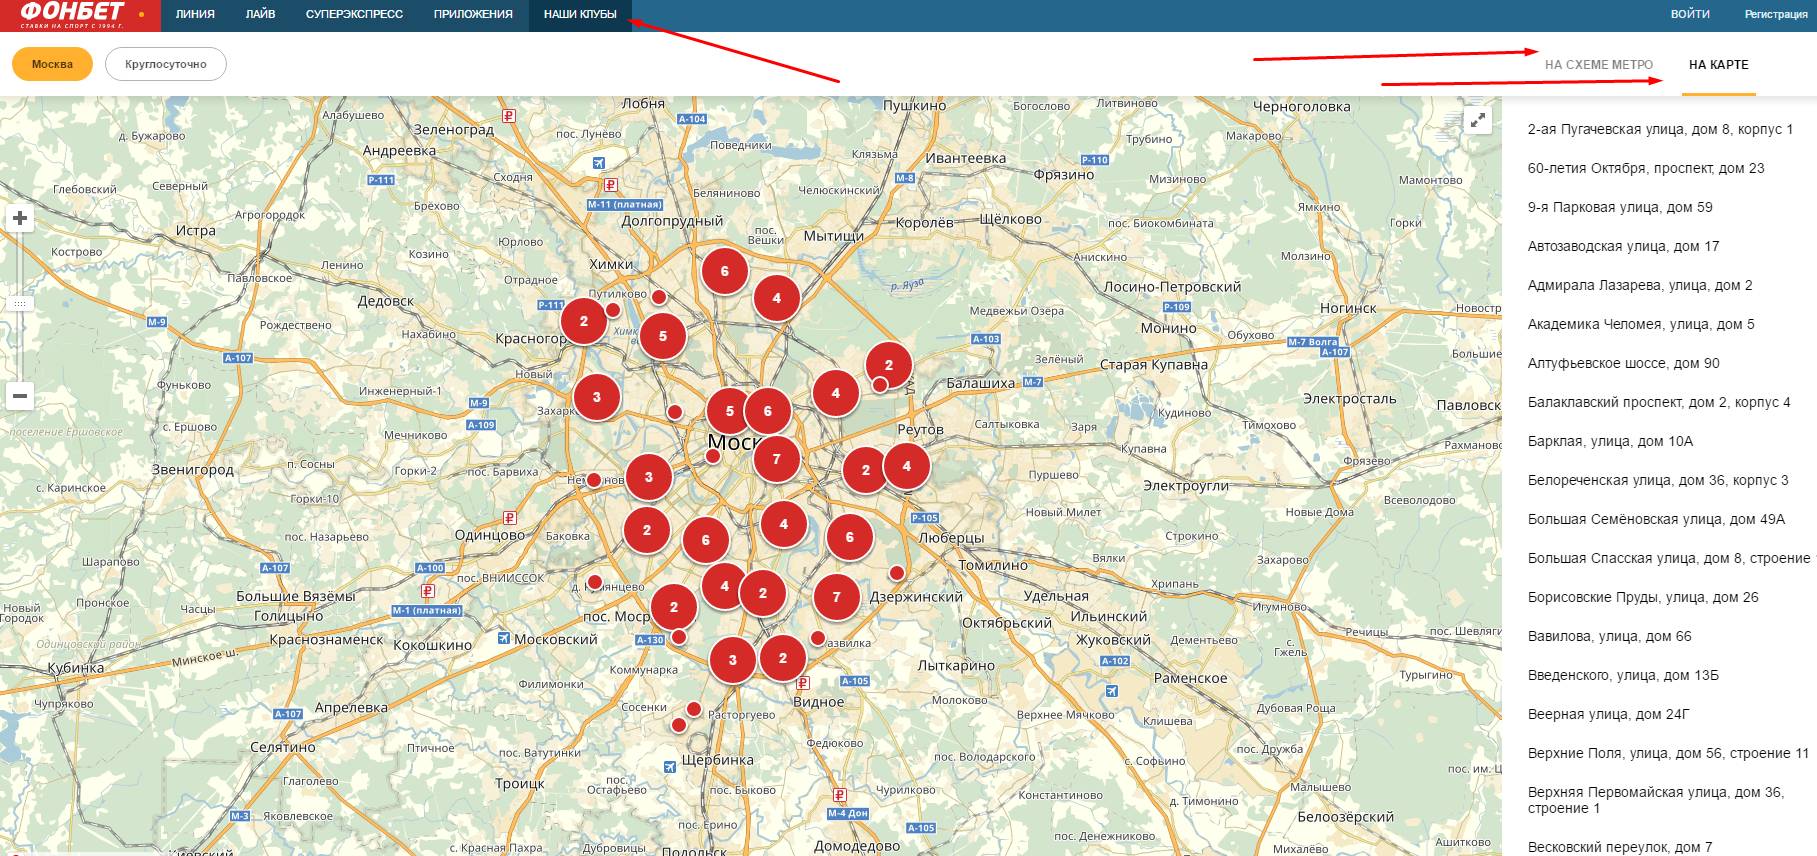The width and height of the screenshot is (1817, 856).
Task: Open cluster marker 6 near Люберцы
Action: click(850, 537)
